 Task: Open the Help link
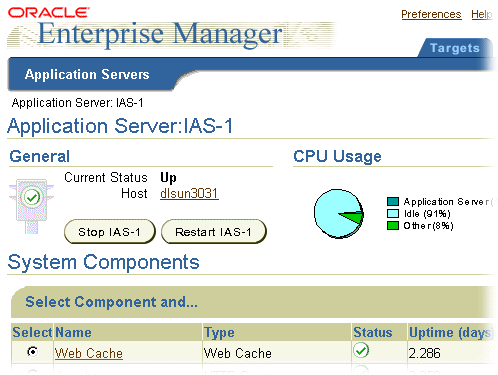[482, 14]
